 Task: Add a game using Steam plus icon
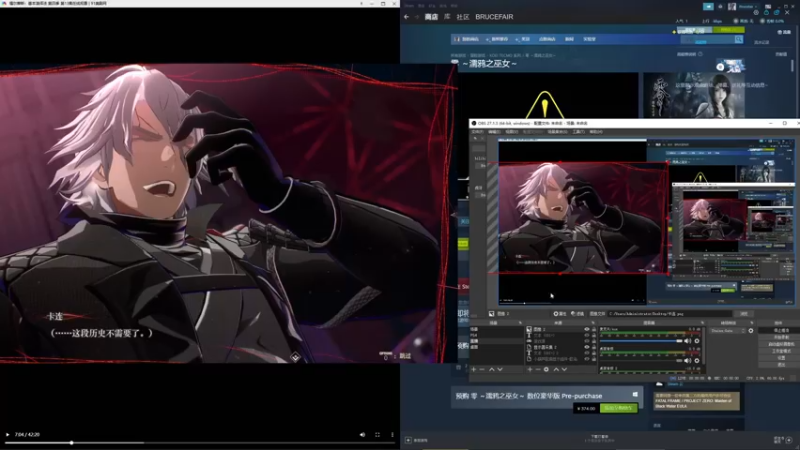click(408, 440)
